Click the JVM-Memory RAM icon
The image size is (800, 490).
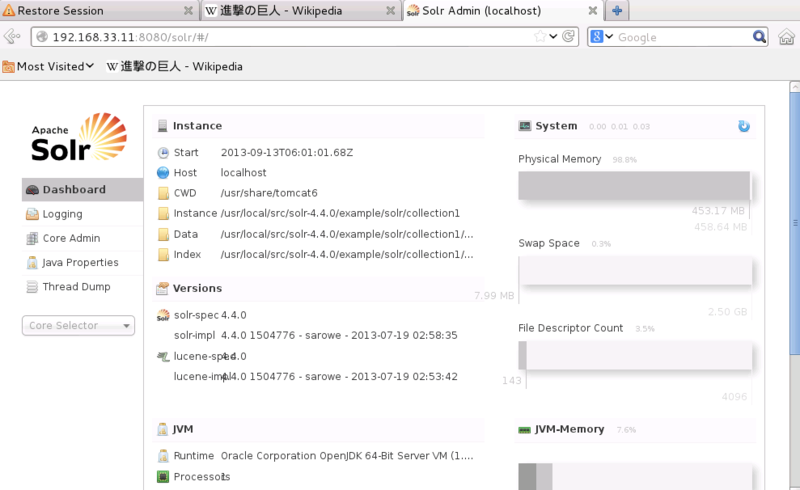coord(524,430)
